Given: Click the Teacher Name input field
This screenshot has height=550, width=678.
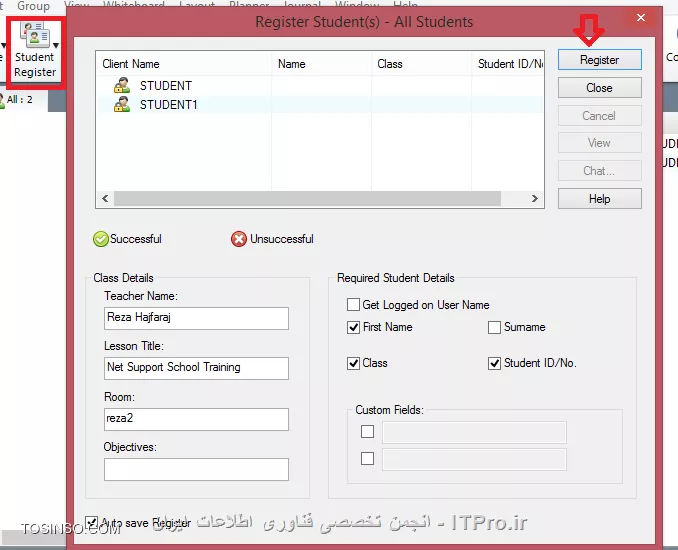Looking at the screenshot, I should click(196, 318).
